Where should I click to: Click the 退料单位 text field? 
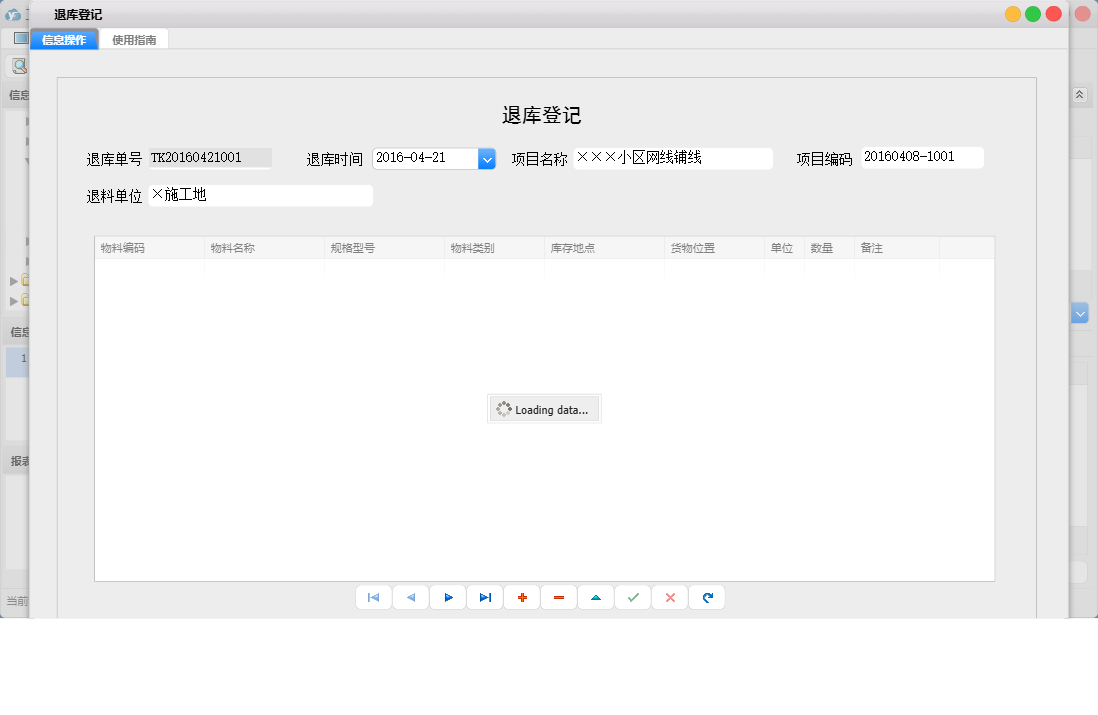click(260, 195)
